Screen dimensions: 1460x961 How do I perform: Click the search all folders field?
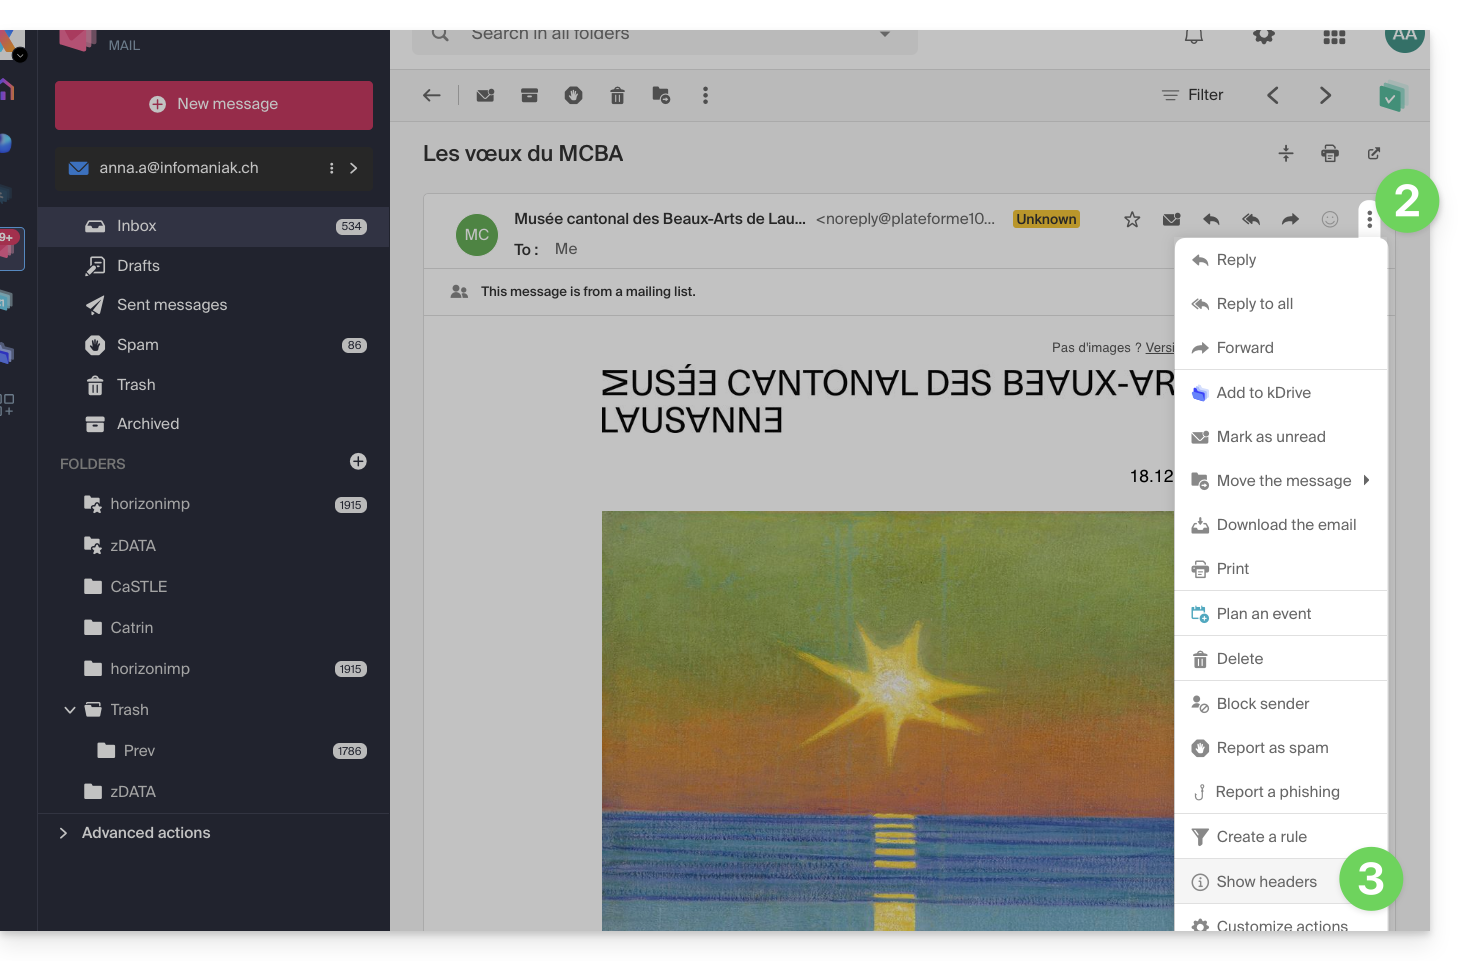660,36
